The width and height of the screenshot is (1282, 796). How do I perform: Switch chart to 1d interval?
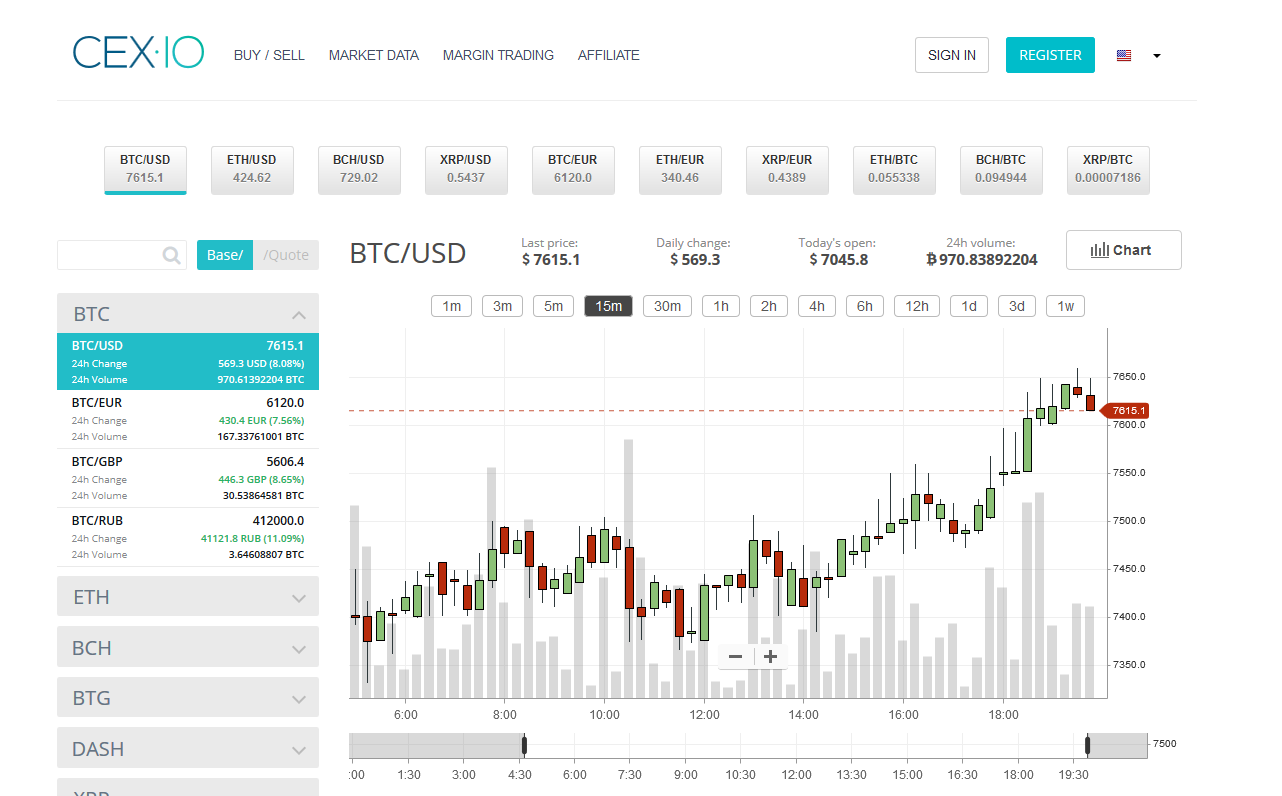(x=969, y=306)
